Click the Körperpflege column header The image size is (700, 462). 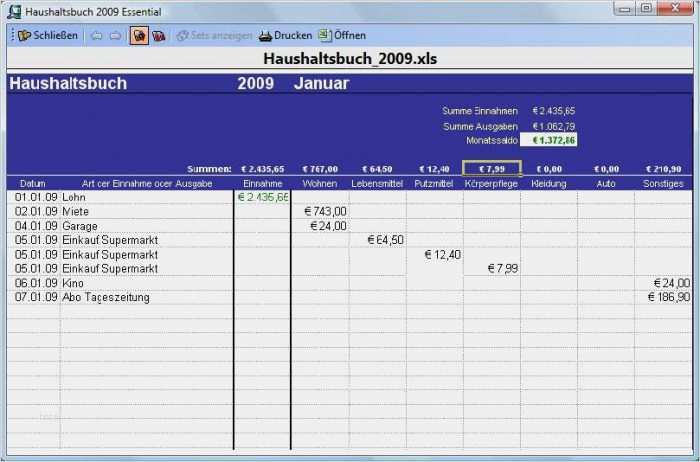click(491, 183)
